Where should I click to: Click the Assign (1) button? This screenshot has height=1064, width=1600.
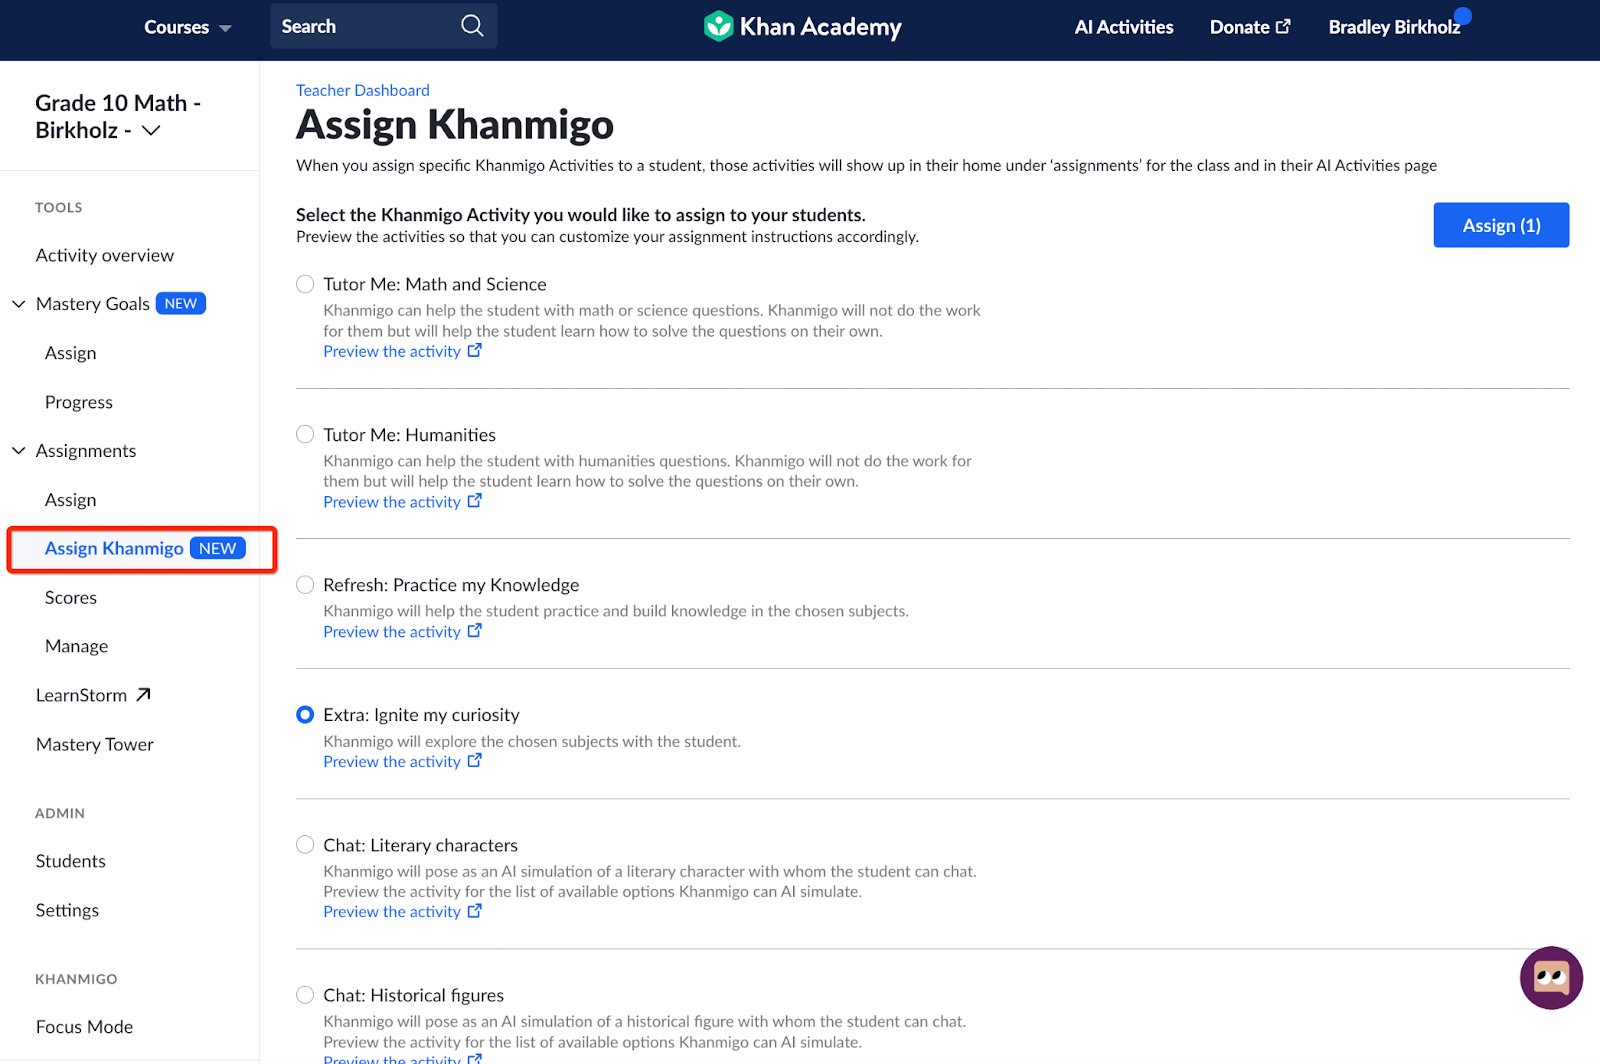(1500, 225)
